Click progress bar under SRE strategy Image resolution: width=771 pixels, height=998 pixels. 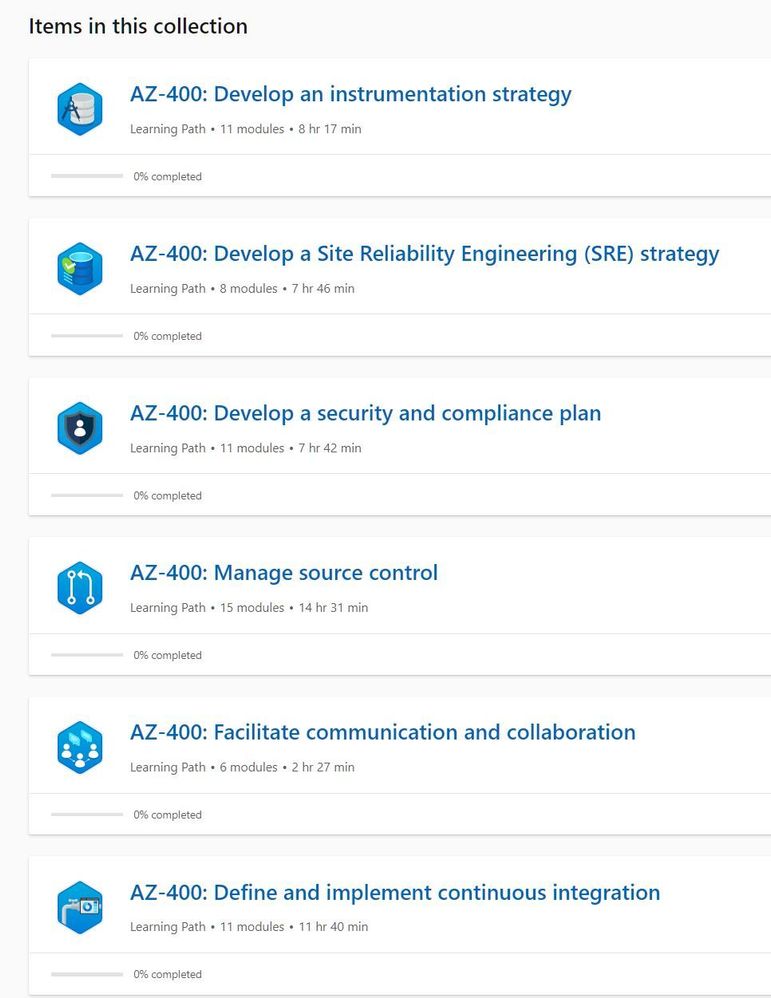[87, 335]
